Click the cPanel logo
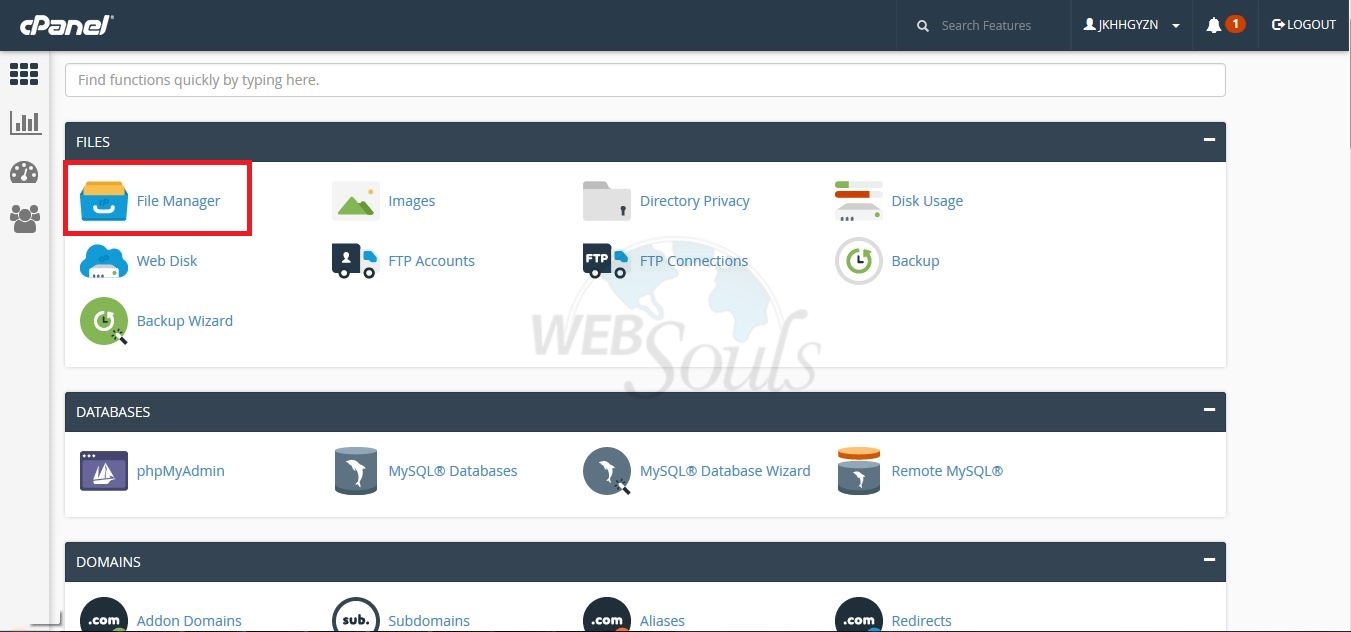1351x632 pixels. click(x=66, y=25)
